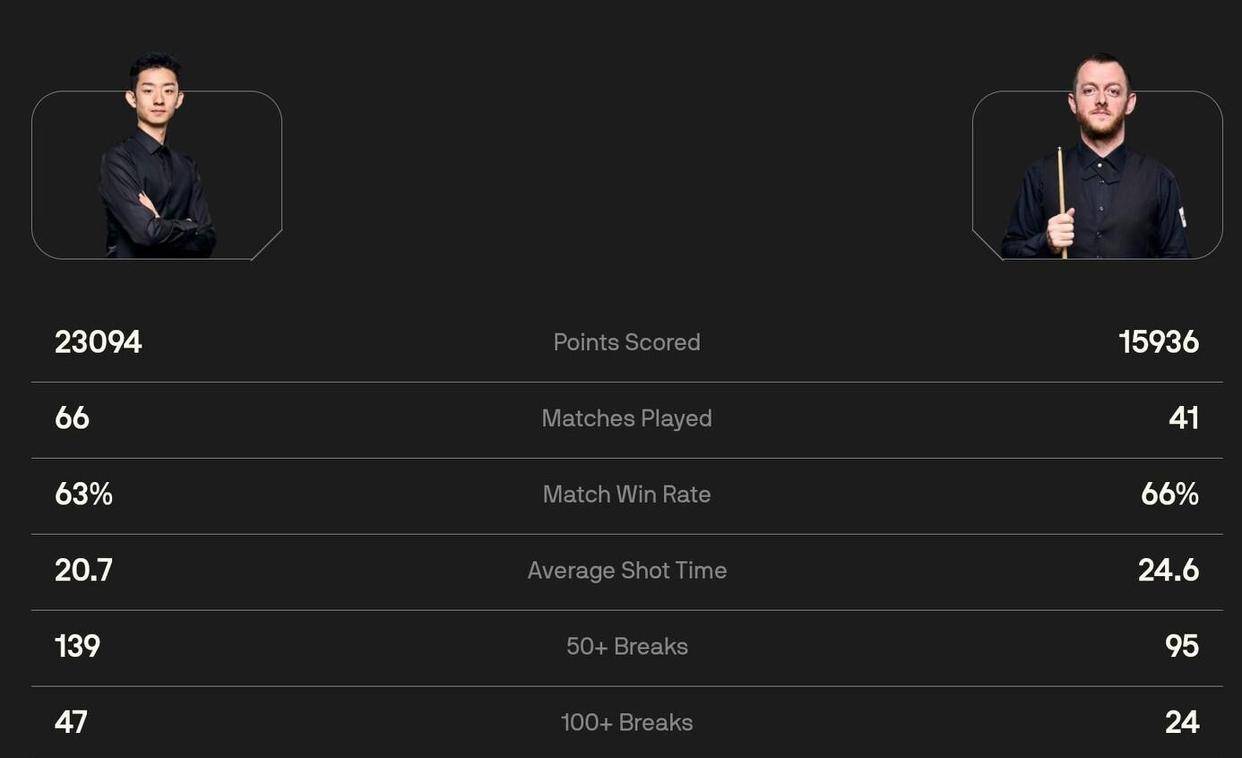The width and height of the screenshot is (1242, 758).
Task: Click the 15936 points scored value
Action: [x=1158, y=342]
